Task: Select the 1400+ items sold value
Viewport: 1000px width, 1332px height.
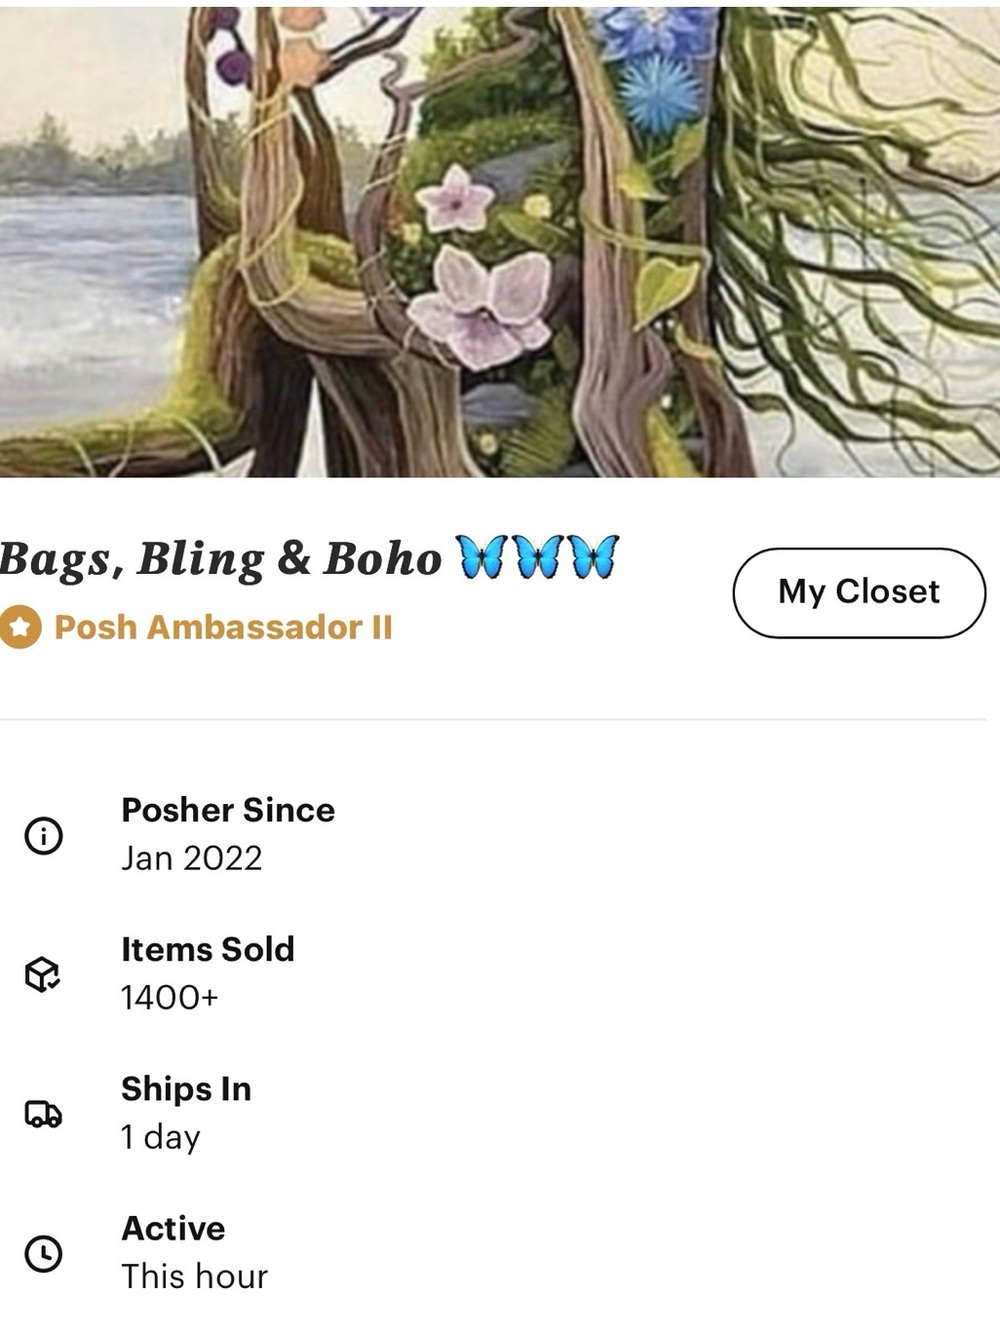Action: pos(169,997)
